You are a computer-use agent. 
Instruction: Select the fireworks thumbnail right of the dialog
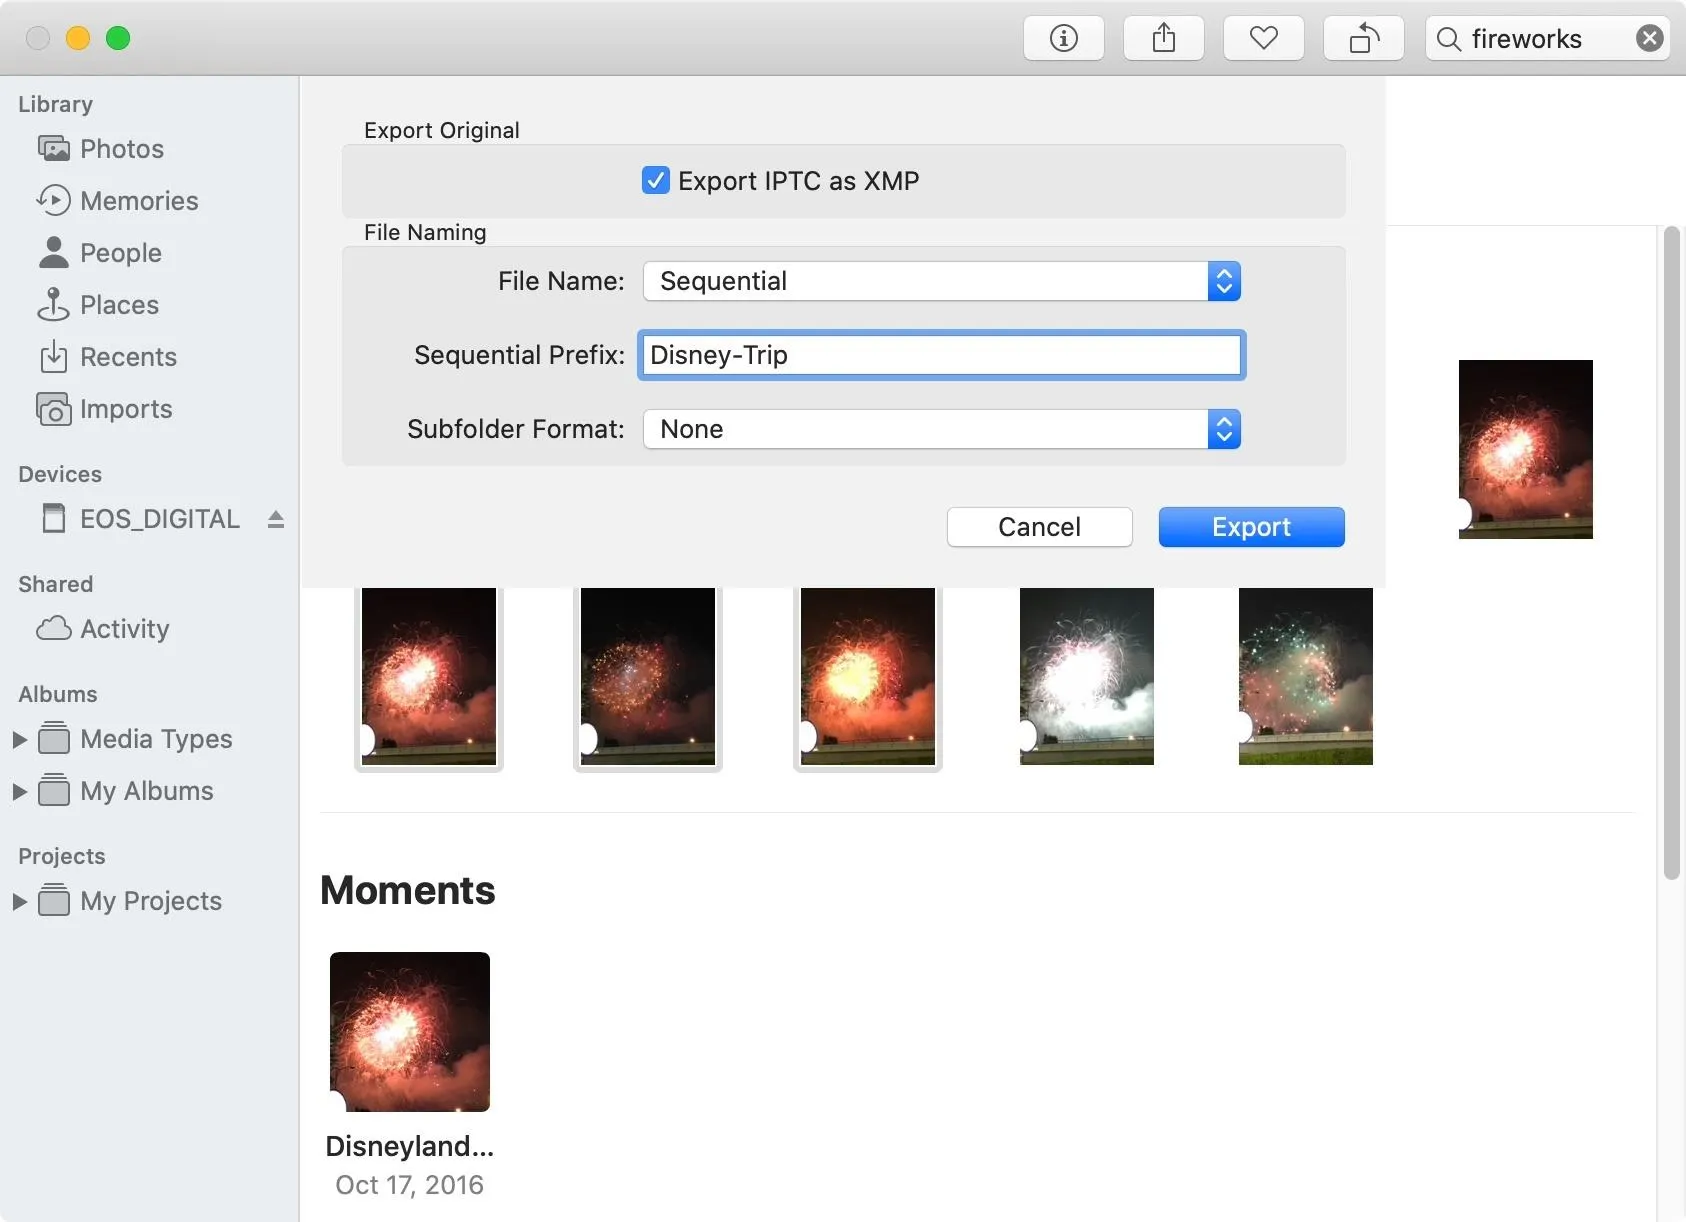point(1526,449)
